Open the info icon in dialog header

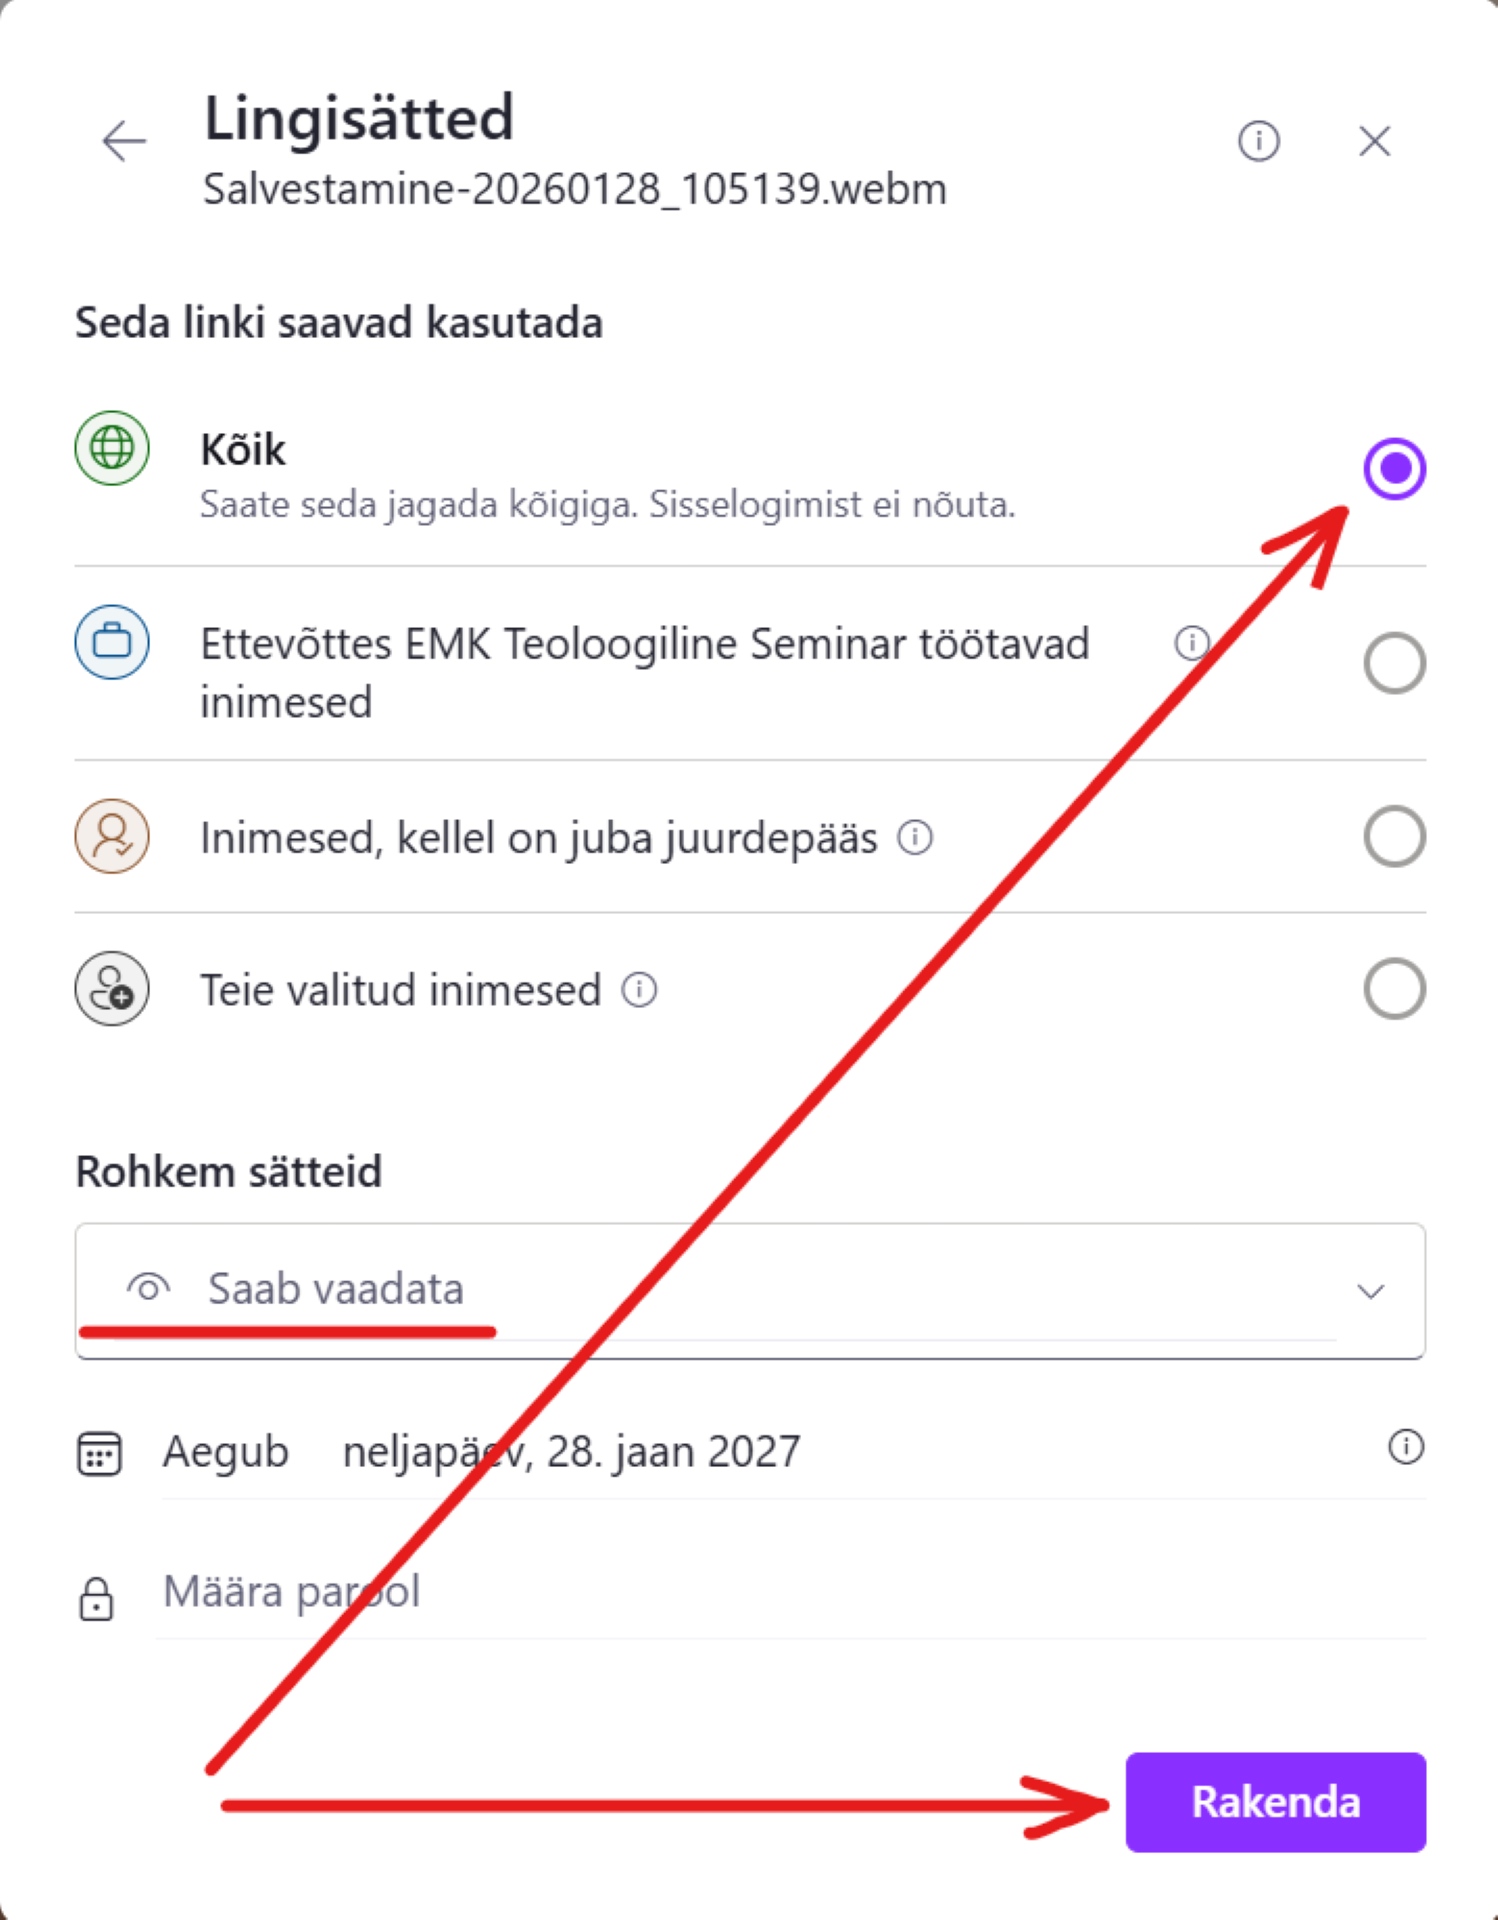pyautogui.click(x=1258, y=141)
